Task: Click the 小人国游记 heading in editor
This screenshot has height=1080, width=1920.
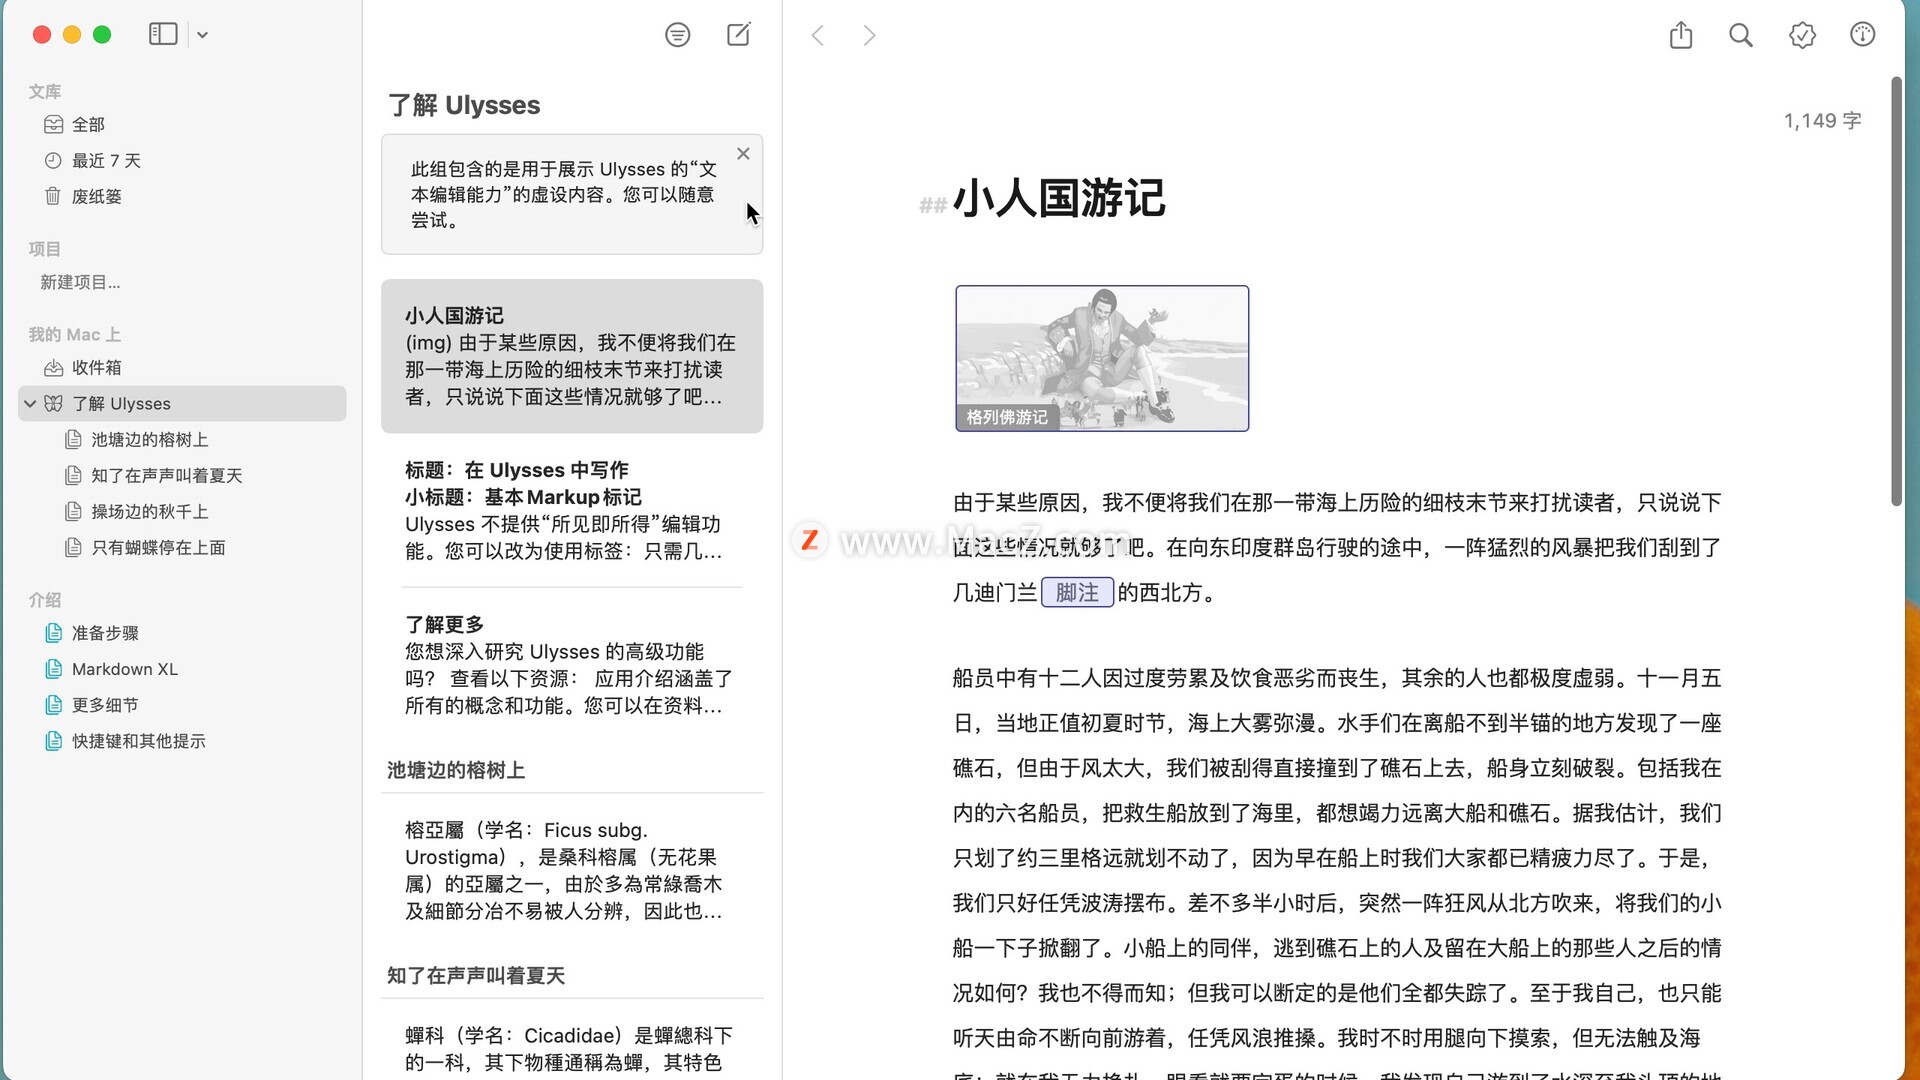Action: click(1059, 199)
